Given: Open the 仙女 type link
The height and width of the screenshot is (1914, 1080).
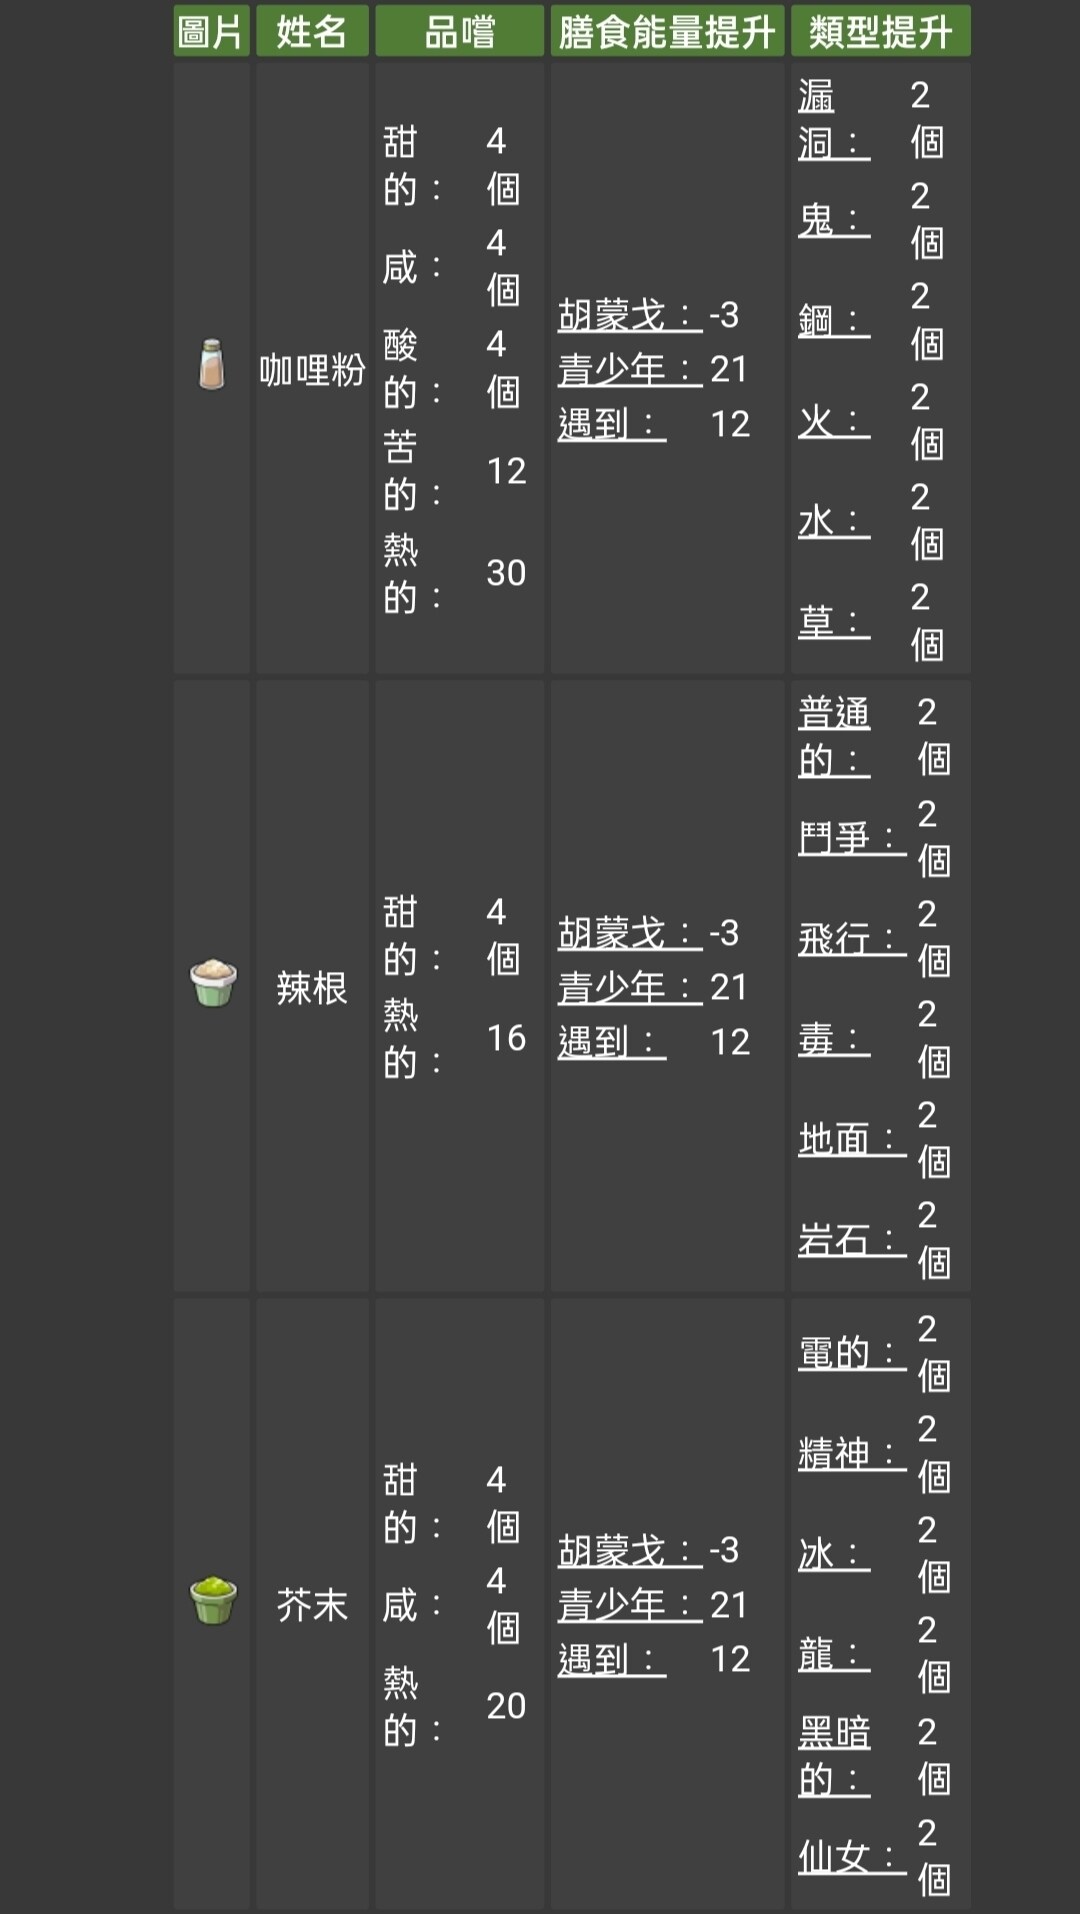Looking at the screenshot, I should [852, 1856].
